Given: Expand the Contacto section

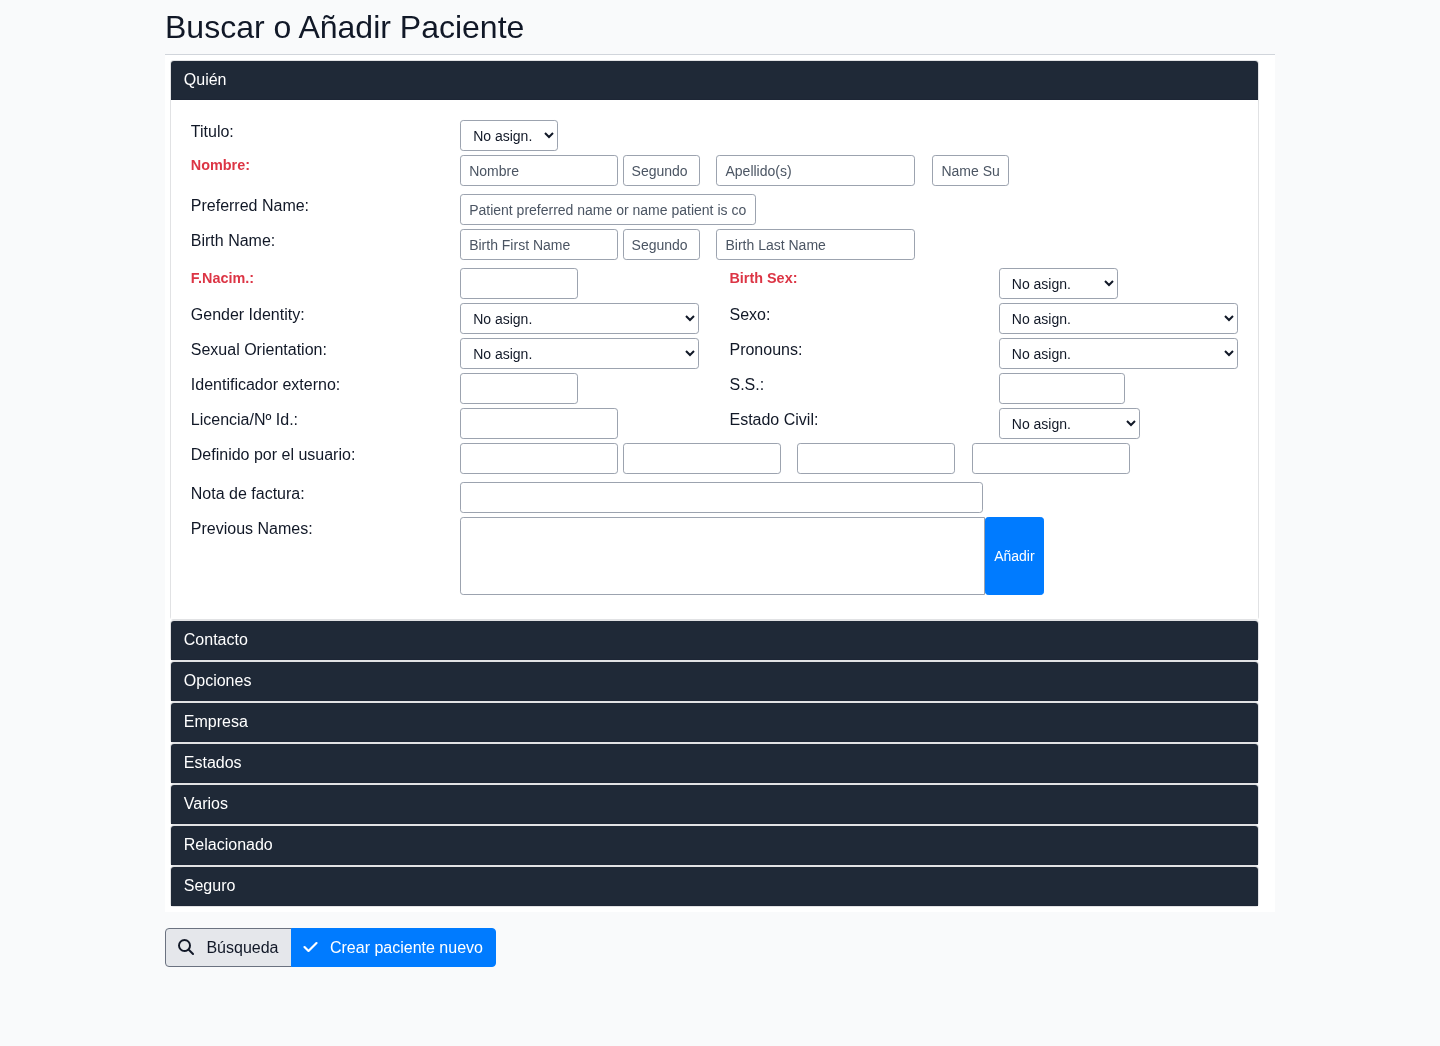Looking at the screenshot, I should (x=714, y=640).
